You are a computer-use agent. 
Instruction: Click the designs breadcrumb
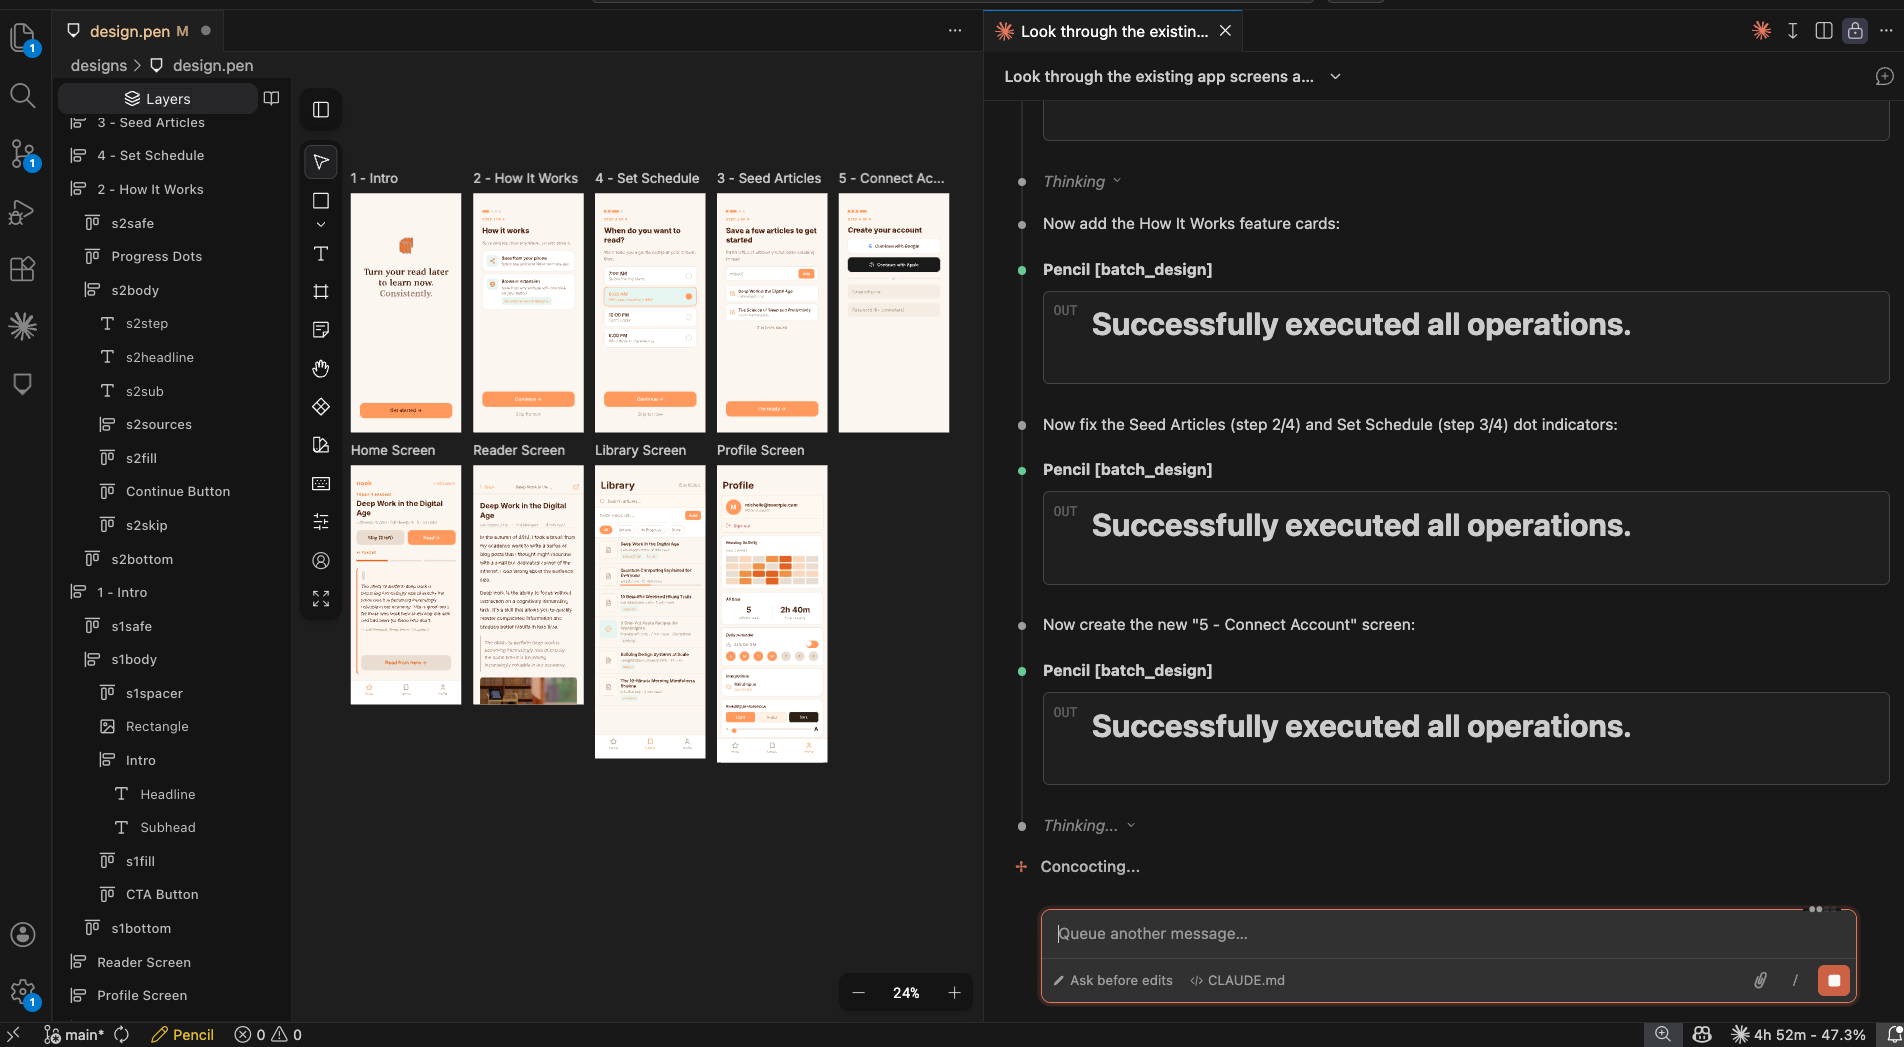tap(99, 66)
